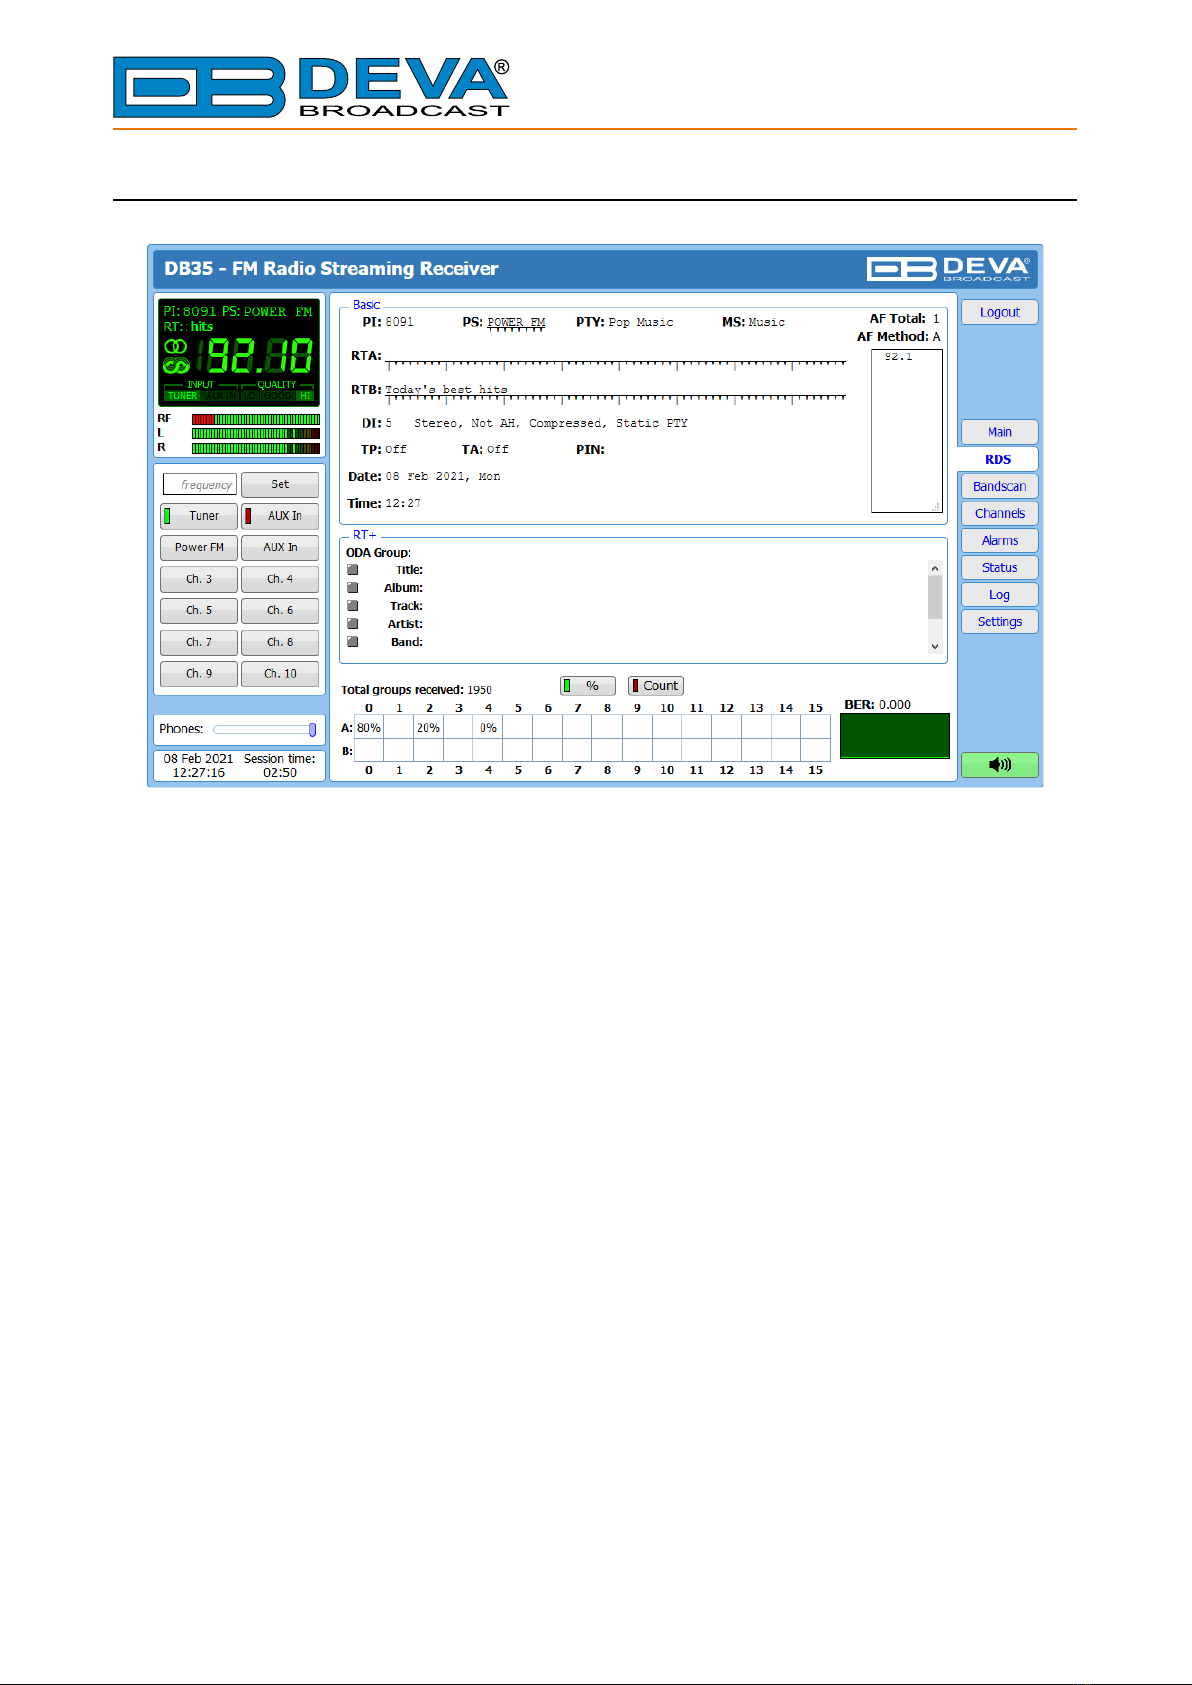Click the PTY value Pop Music

click(x=641, y=323)
